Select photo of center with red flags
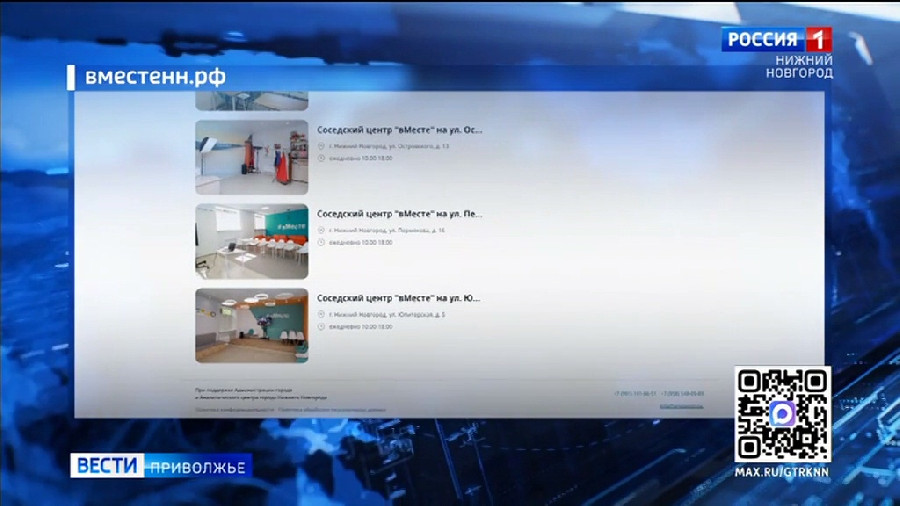 click(251, 157)
